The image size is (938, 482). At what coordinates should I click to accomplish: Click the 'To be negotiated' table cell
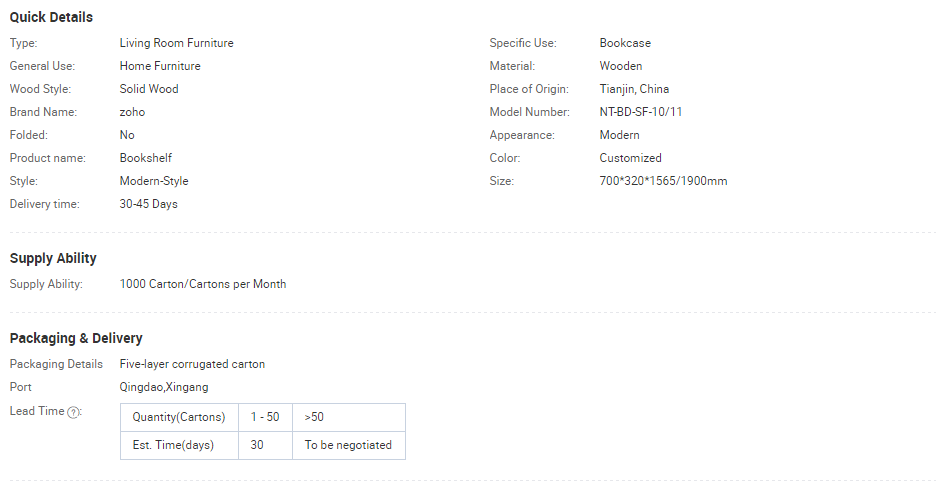[x=349, y=445]
